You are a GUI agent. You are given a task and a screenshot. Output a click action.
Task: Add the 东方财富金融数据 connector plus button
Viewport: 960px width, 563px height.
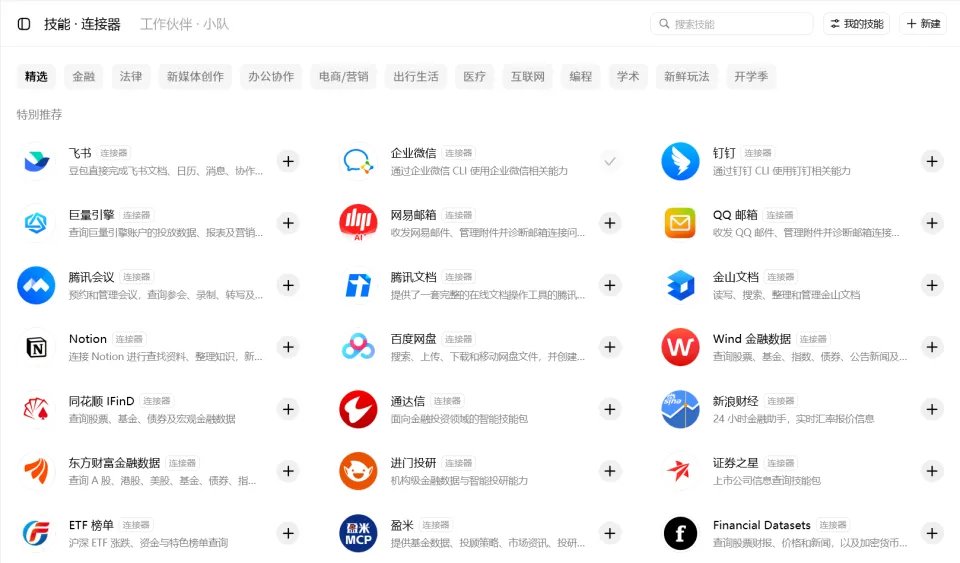click(288, 471)
